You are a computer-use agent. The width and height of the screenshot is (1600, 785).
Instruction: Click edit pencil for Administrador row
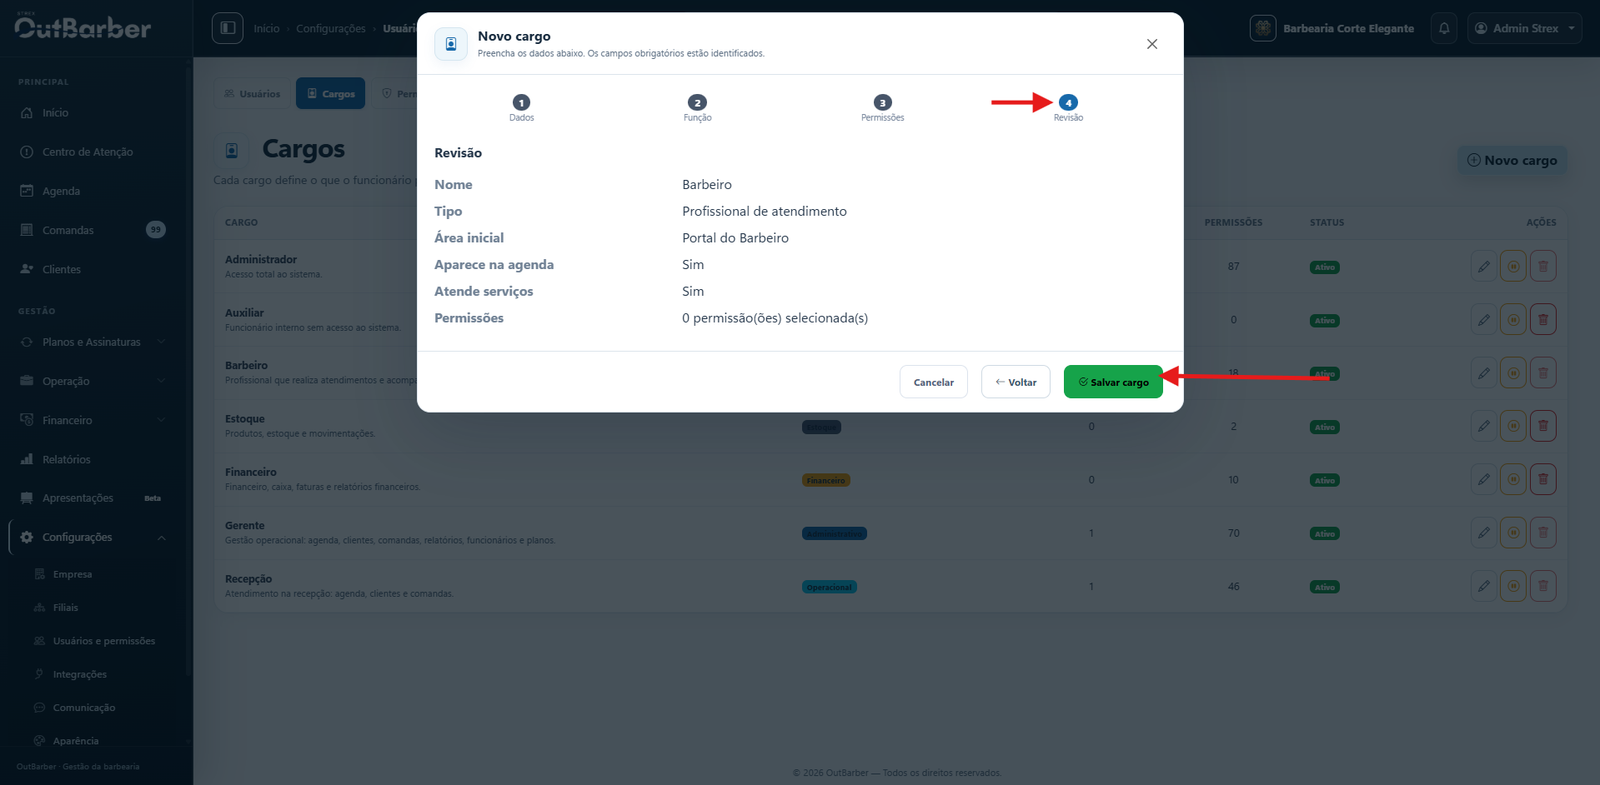[1484, 266]
